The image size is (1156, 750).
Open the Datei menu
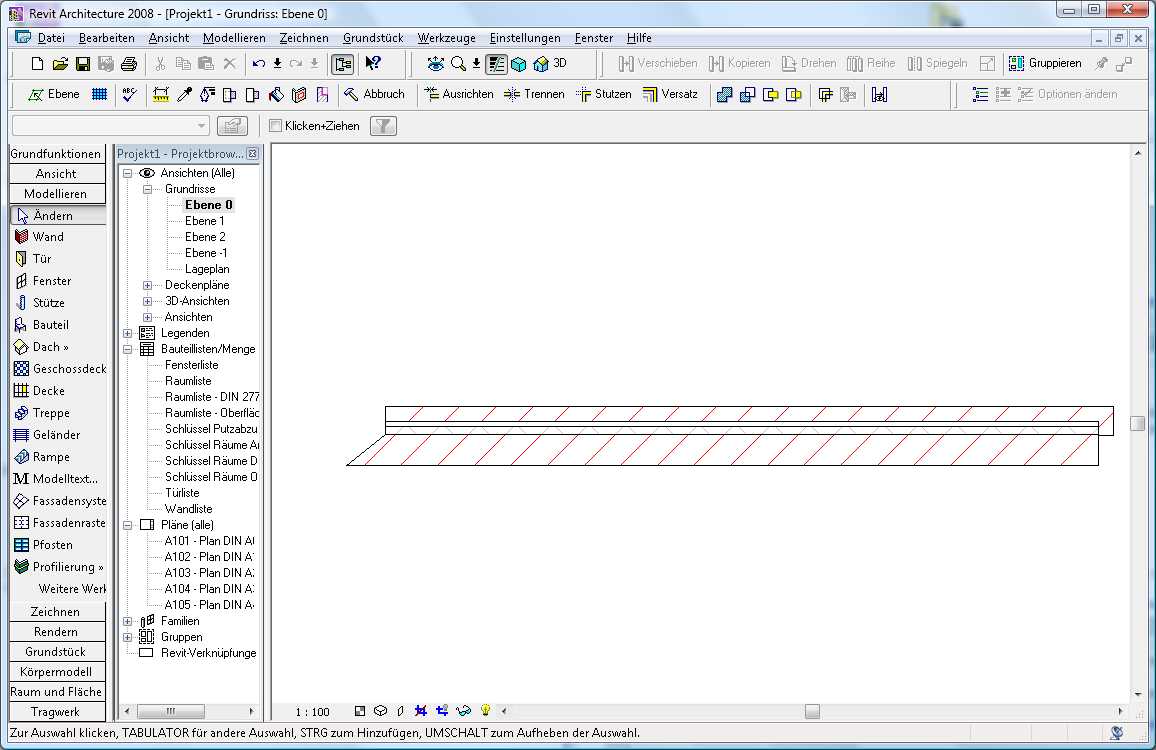click(51, 38)
